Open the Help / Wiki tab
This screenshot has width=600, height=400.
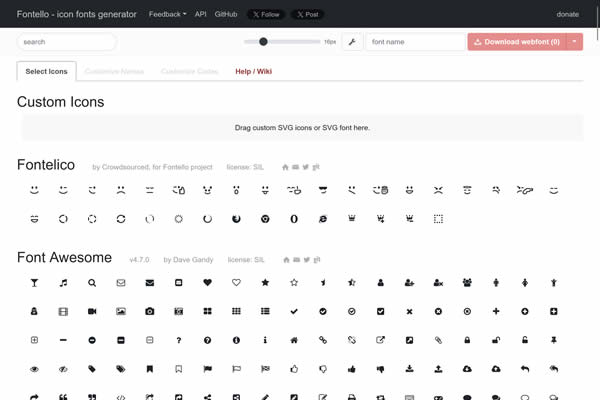click(253, 71)
